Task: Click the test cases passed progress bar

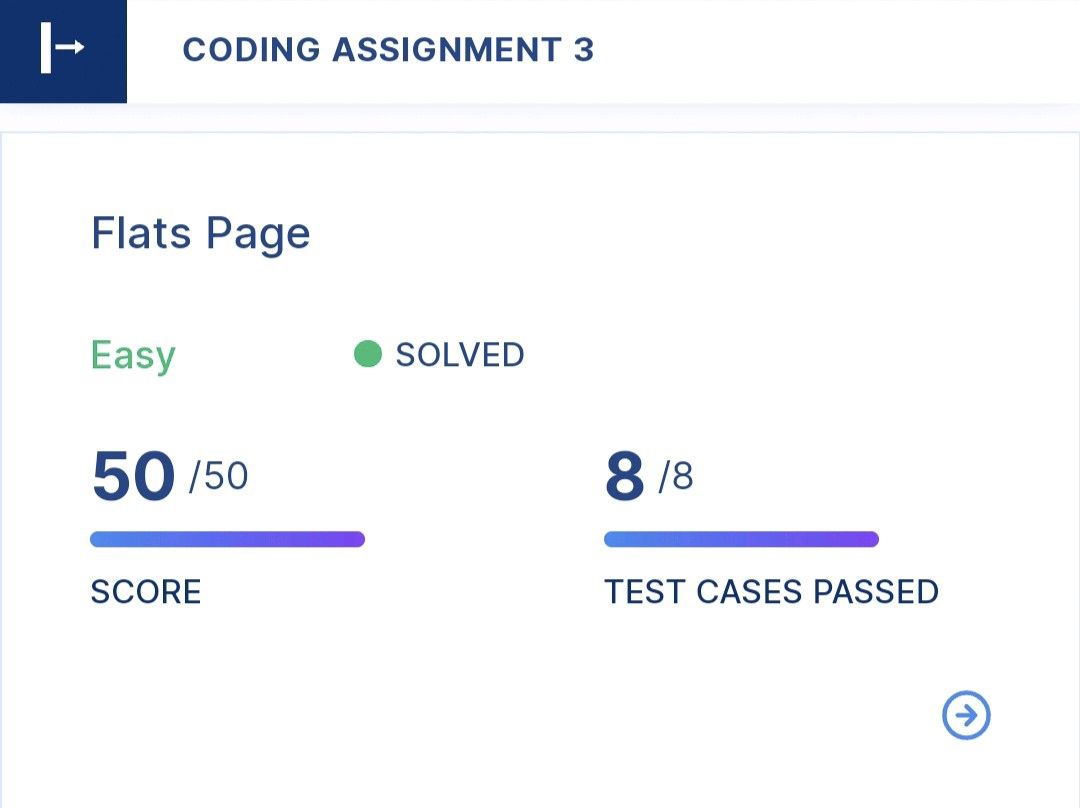Action: click(741, 539)
